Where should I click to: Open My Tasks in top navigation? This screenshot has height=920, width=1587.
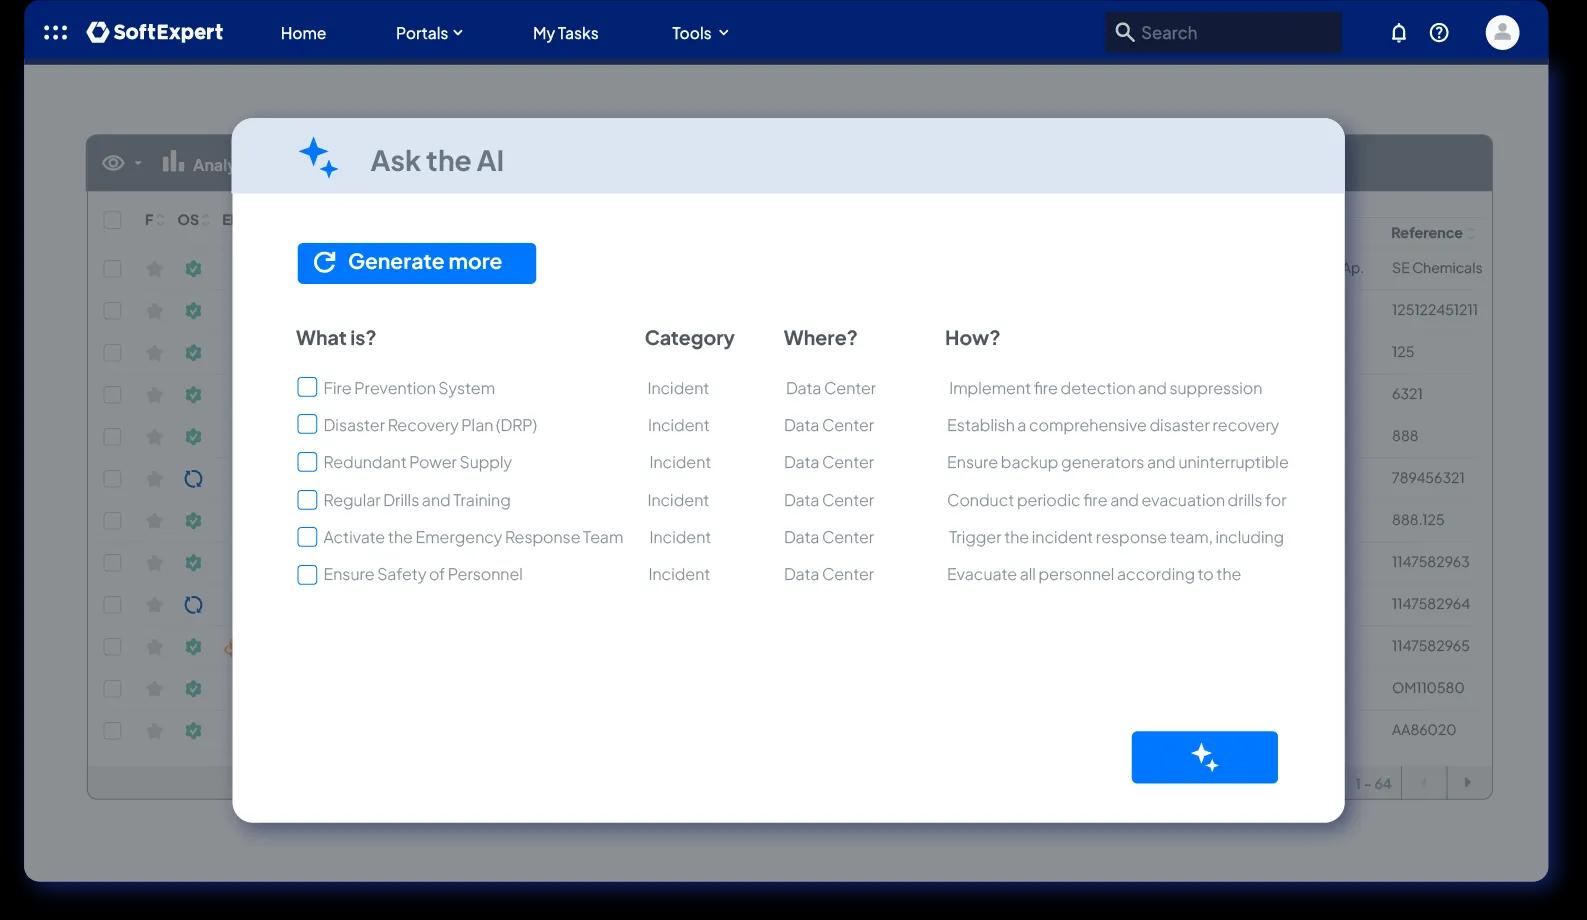coord(565,33)
